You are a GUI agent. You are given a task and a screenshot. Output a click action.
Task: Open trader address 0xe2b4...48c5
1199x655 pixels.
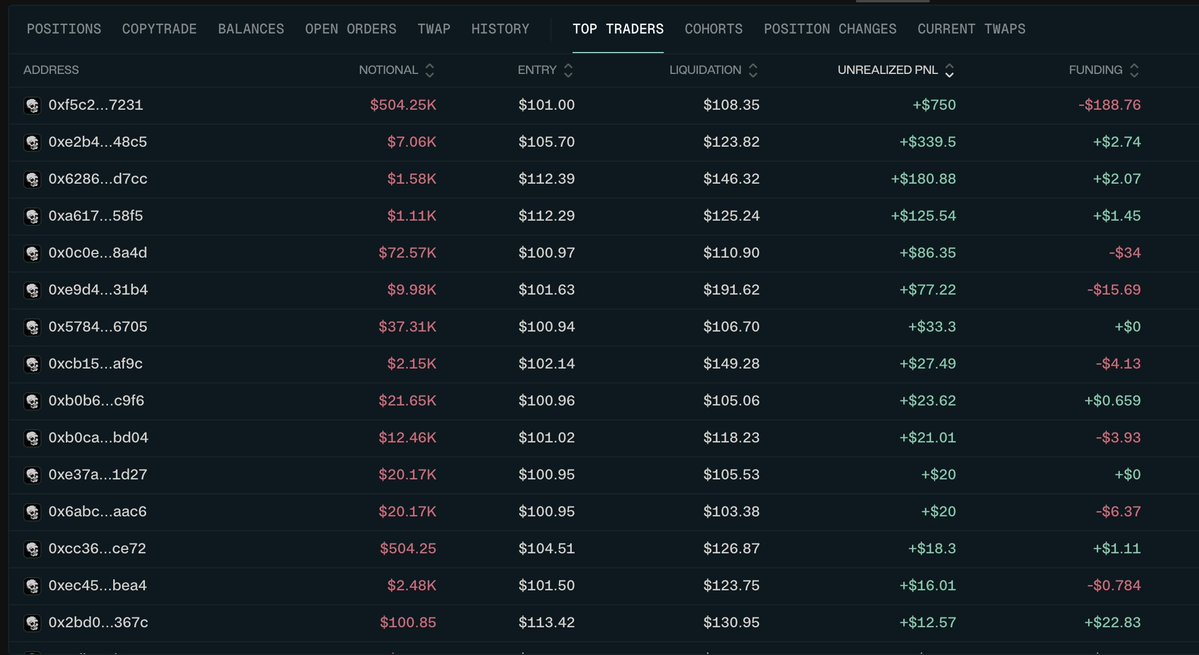(98, 141)
